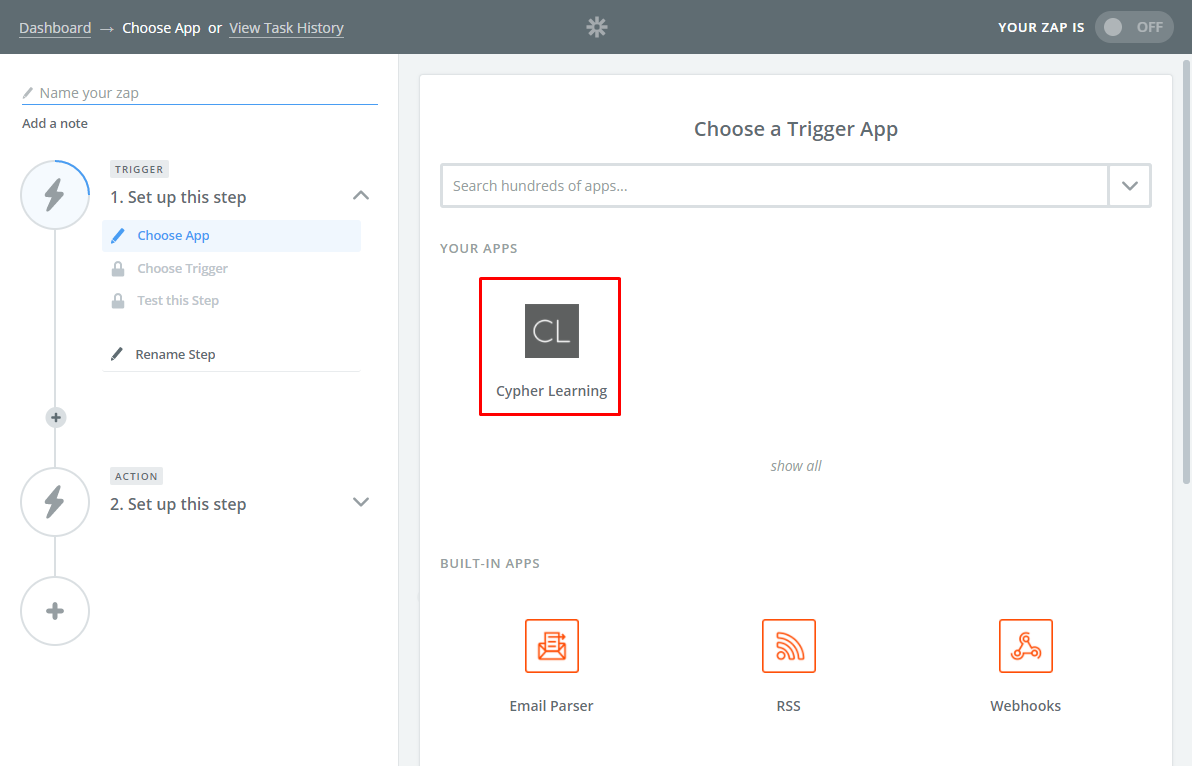Click the Email Parser label
Image resolution: width=1192 pixels, height=766 pixels.
pos(551,706)
